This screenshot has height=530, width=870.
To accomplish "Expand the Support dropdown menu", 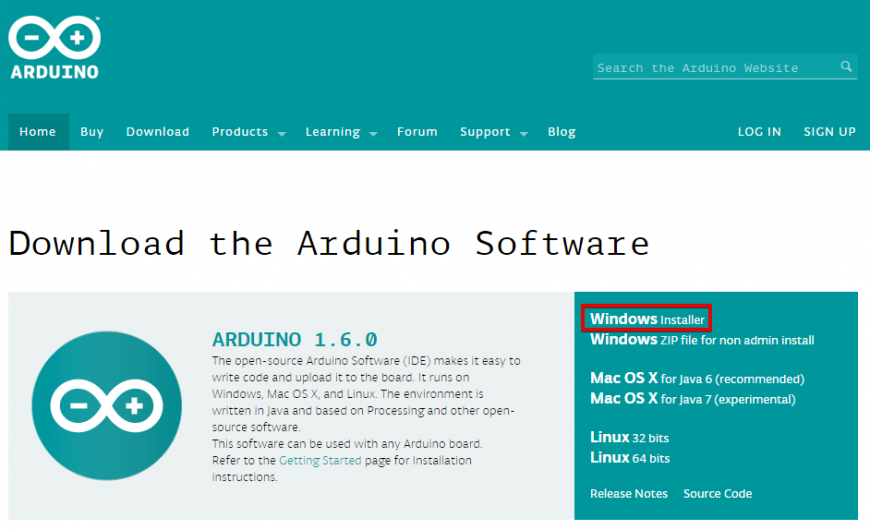I will [493, 132].
